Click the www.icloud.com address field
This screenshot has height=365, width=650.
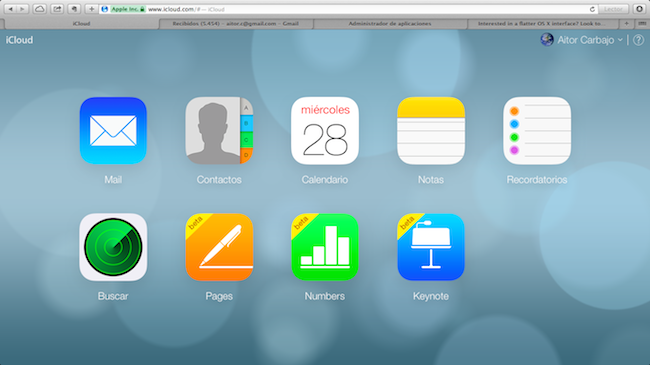tap(348, 9)
